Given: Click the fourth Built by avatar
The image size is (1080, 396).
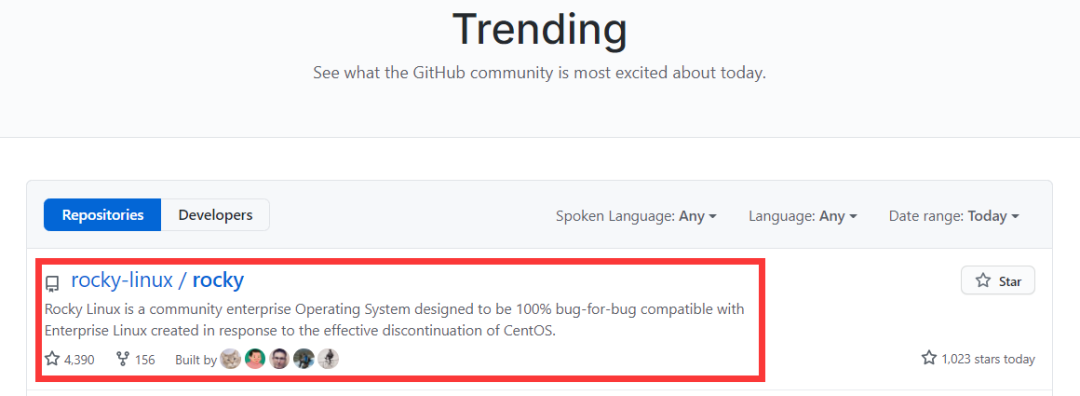Looking at the screenshot, I should 304,359.
